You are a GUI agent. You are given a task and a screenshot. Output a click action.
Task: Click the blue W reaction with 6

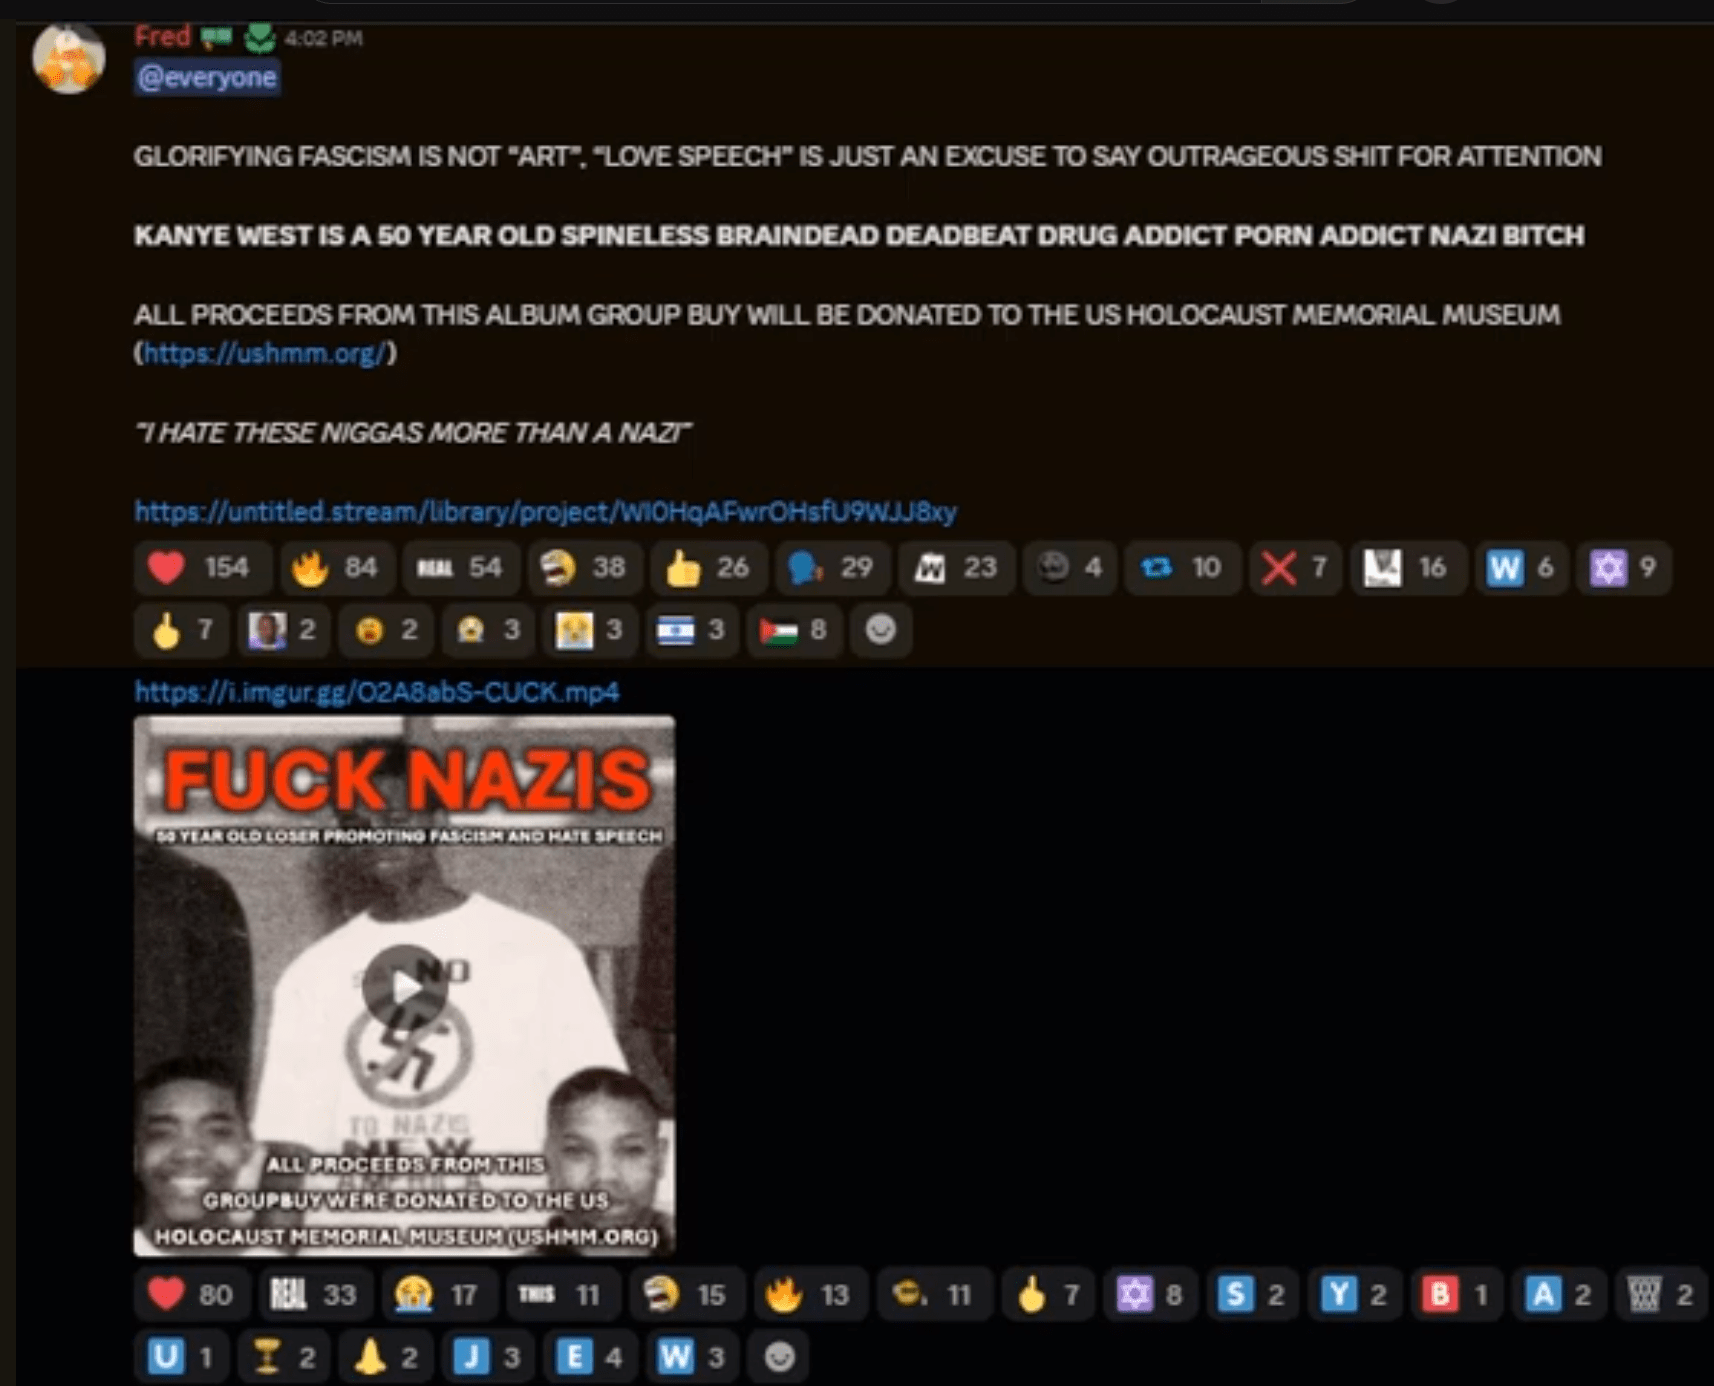[x=1521, y=568]
